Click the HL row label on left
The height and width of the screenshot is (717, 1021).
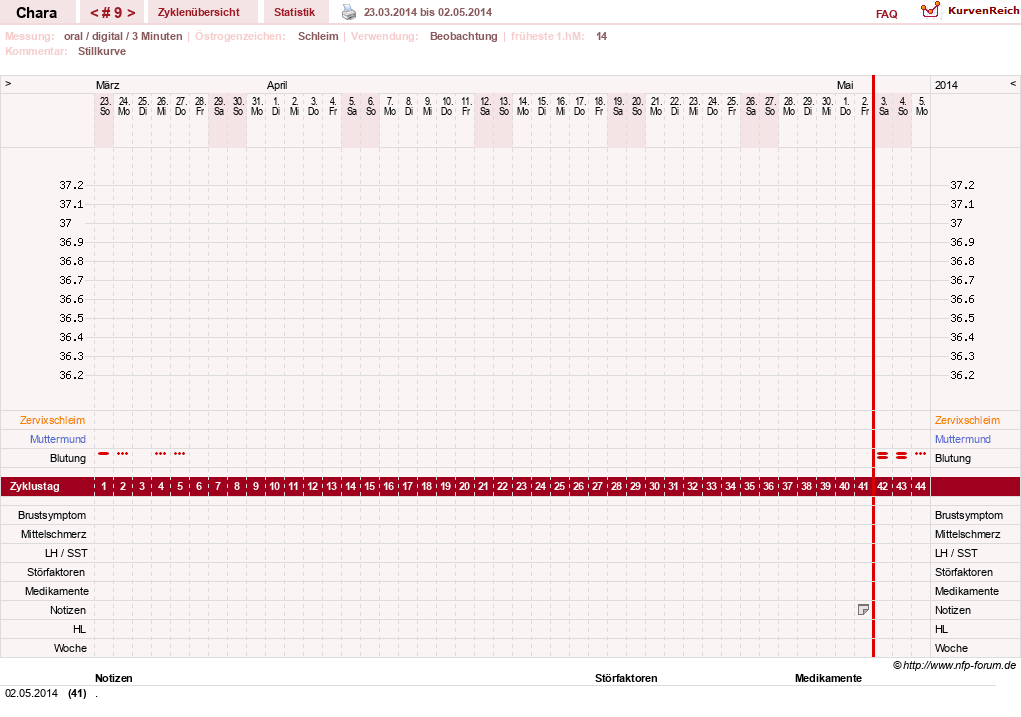(x=79, y=629)
